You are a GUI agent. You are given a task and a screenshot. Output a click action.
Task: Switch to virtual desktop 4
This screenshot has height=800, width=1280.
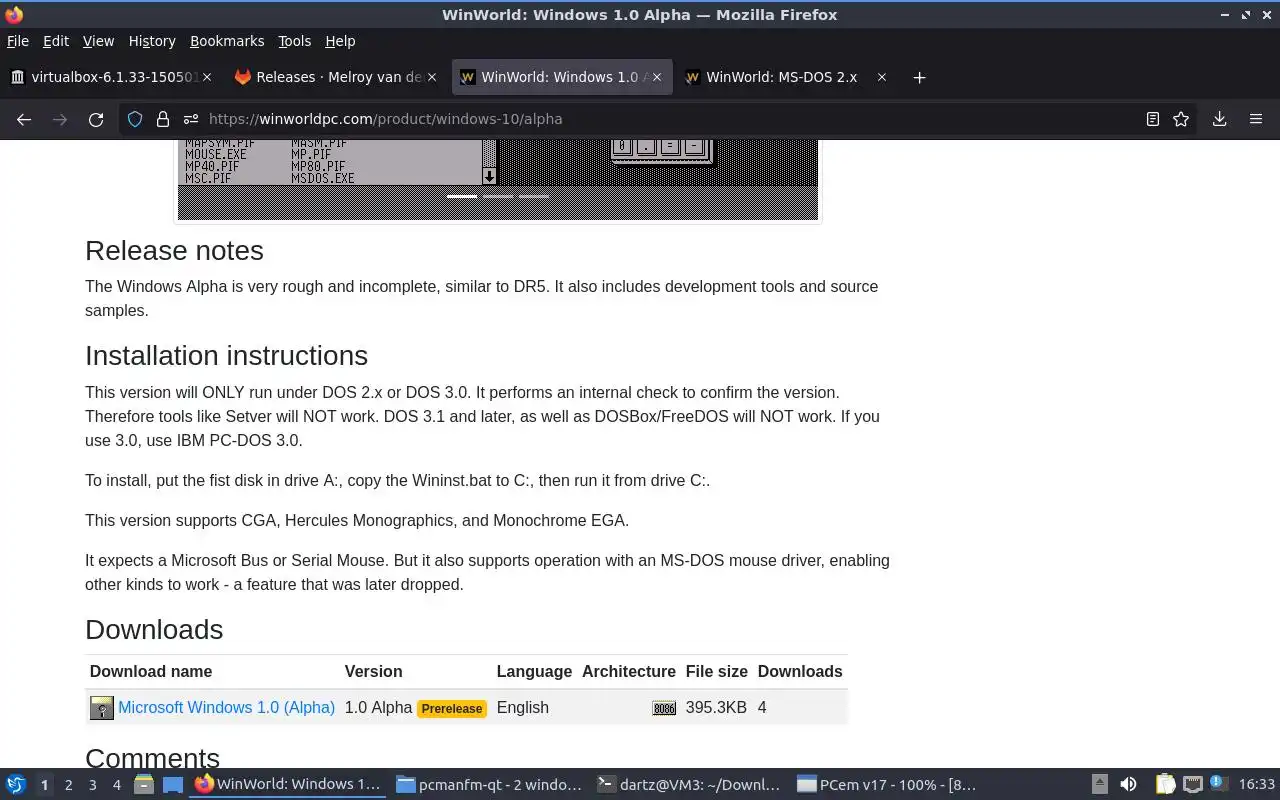pyautogui.click(x=116, y=785)
